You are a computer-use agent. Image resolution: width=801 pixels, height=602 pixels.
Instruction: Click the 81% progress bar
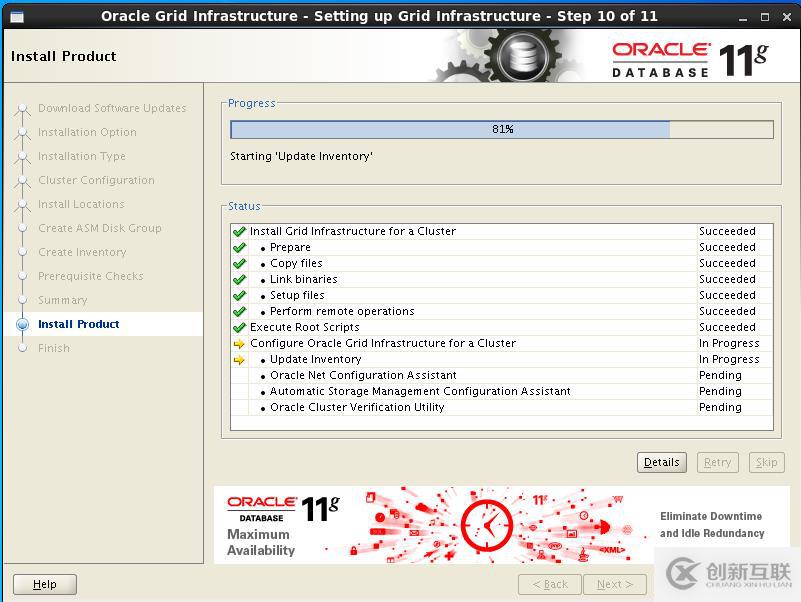tap(502, 129)
